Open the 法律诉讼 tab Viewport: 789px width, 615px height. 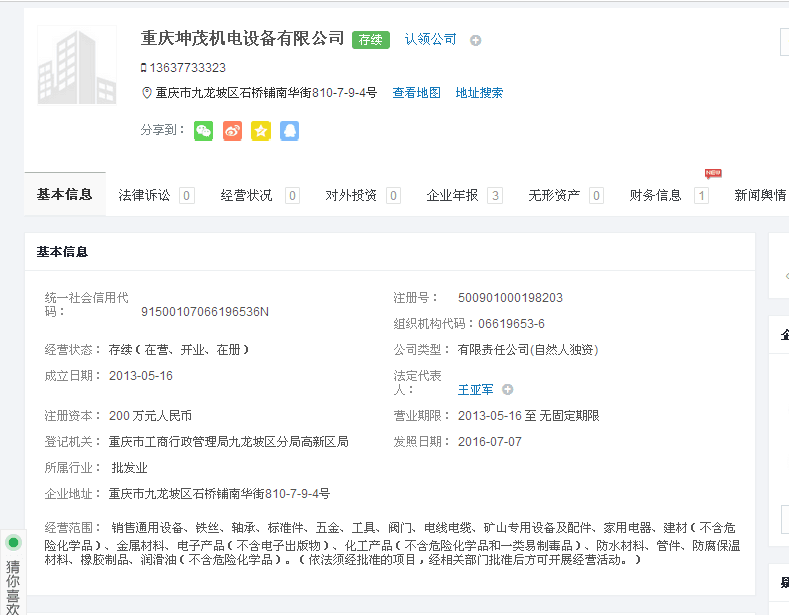click(145, 196)
